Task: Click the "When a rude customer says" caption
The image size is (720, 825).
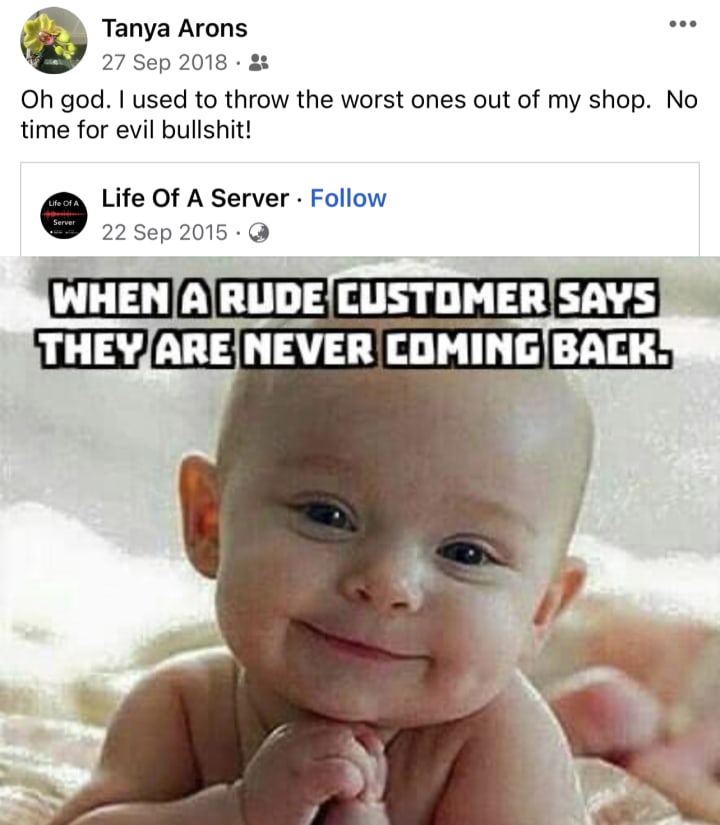Action: point(354,298)
